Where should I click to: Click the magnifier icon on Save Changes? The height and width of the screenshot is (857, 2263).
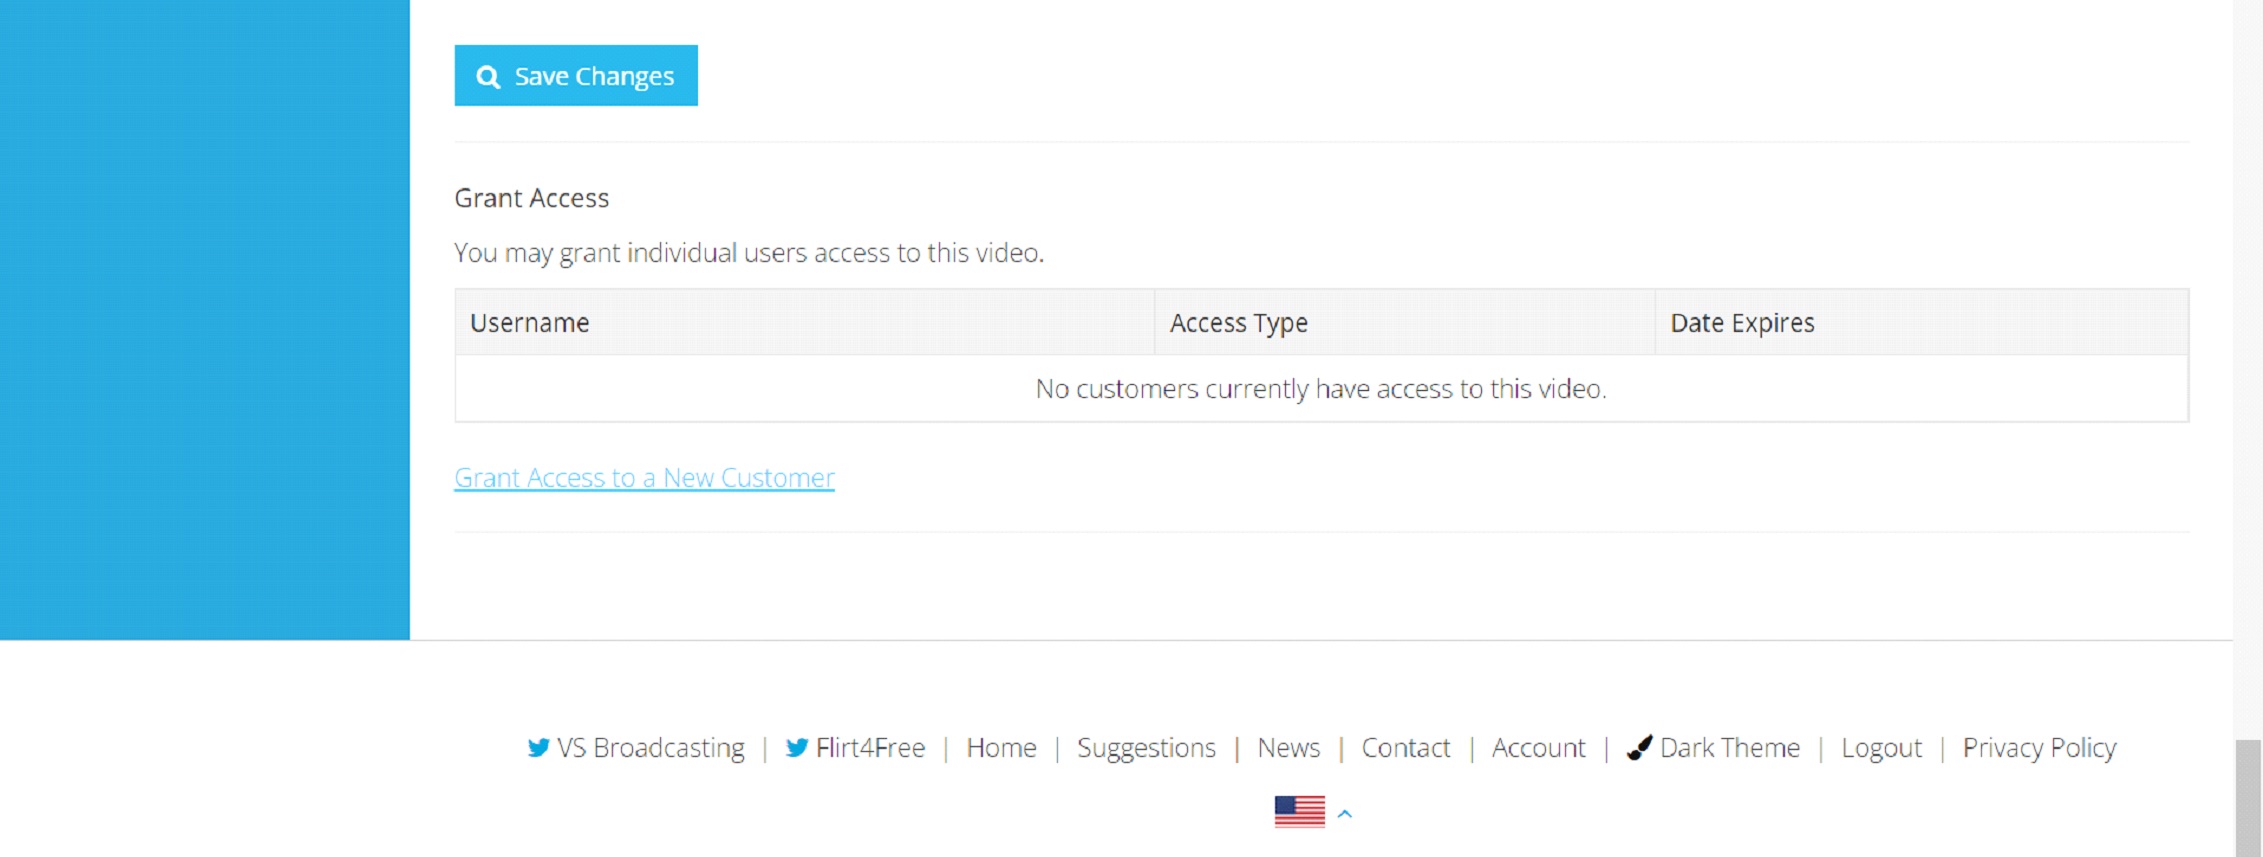(x=488, y=77)
